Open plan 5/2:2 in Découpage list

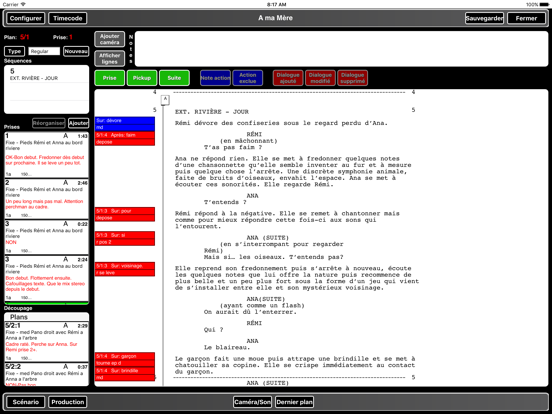46,374
